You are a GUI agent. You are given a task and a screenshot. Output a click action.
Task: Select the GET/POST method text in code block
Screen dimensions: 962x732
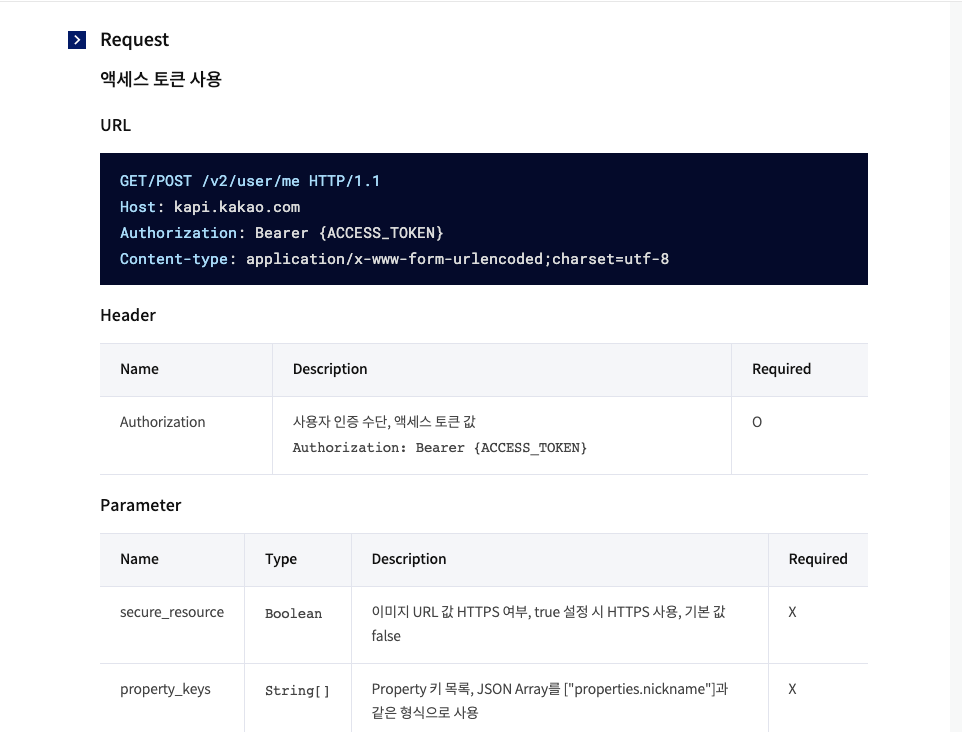[x=155, y=180]
